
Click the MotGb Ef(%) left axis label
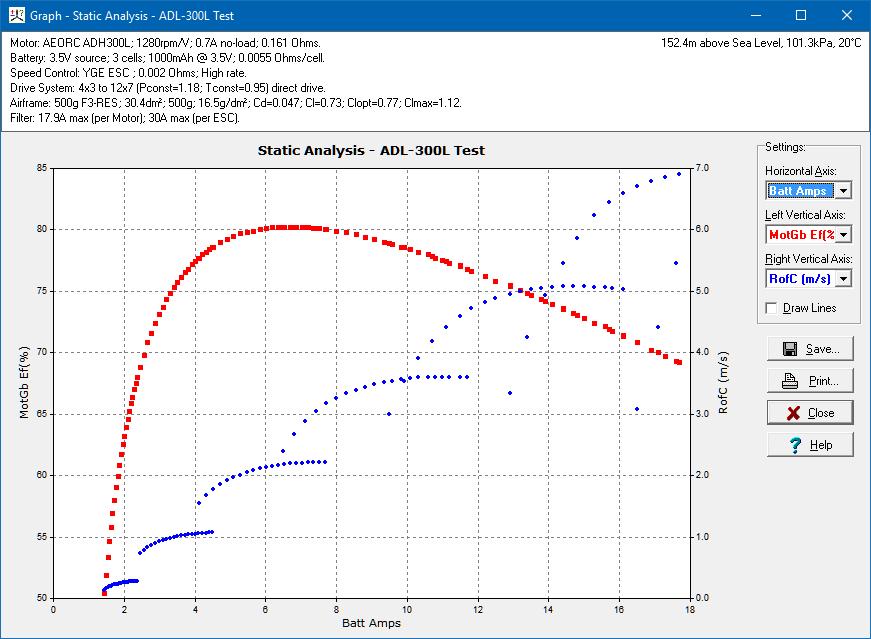point(24,382)
